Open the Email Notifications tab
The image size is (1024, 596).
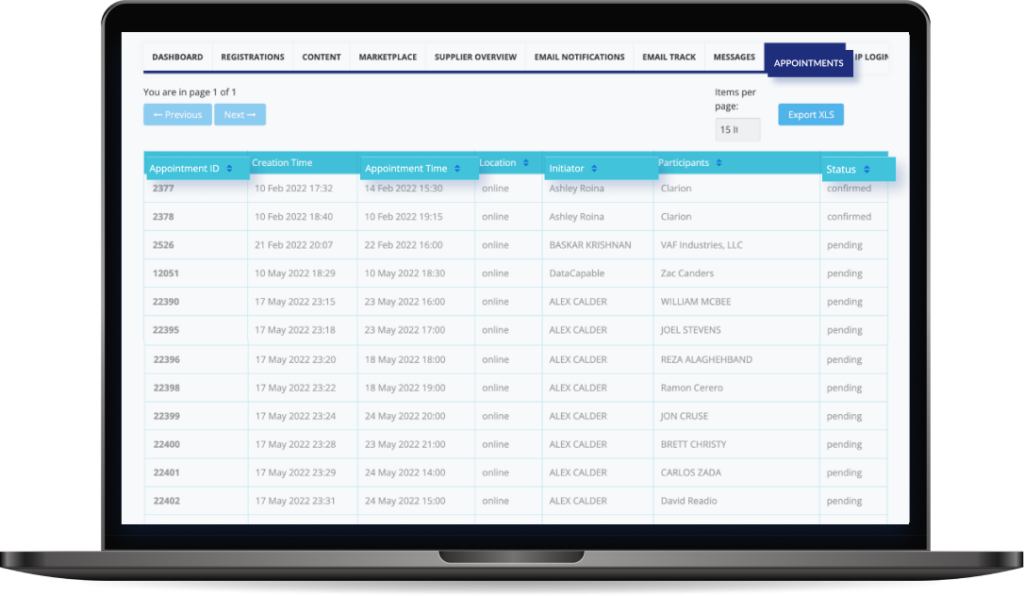[x=579, y=57]
